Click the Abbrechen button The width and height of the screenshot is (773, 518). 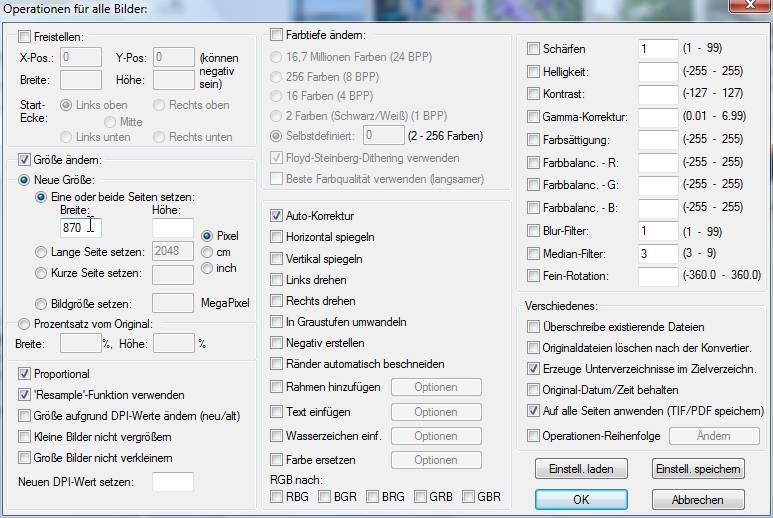coord(698,499)
